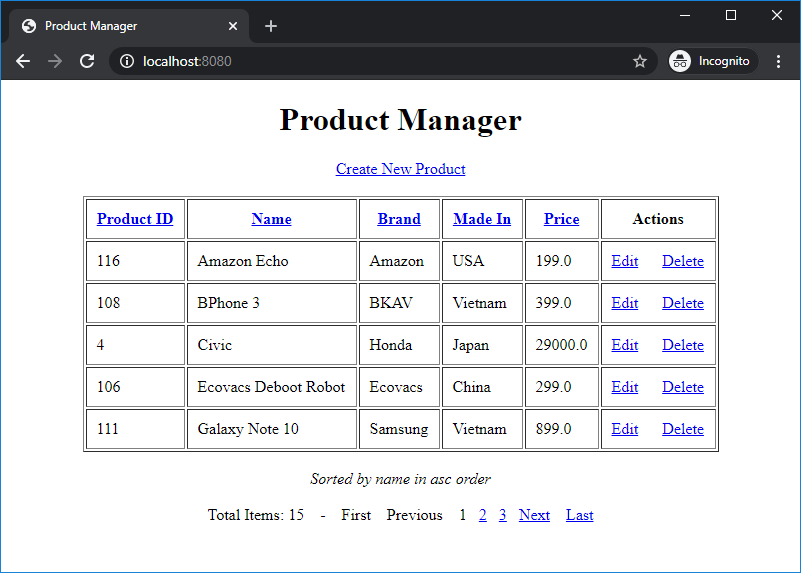Sort table by Brand column
The width and height of the screenshot is (801, 573).
click(x=399, y=219)
